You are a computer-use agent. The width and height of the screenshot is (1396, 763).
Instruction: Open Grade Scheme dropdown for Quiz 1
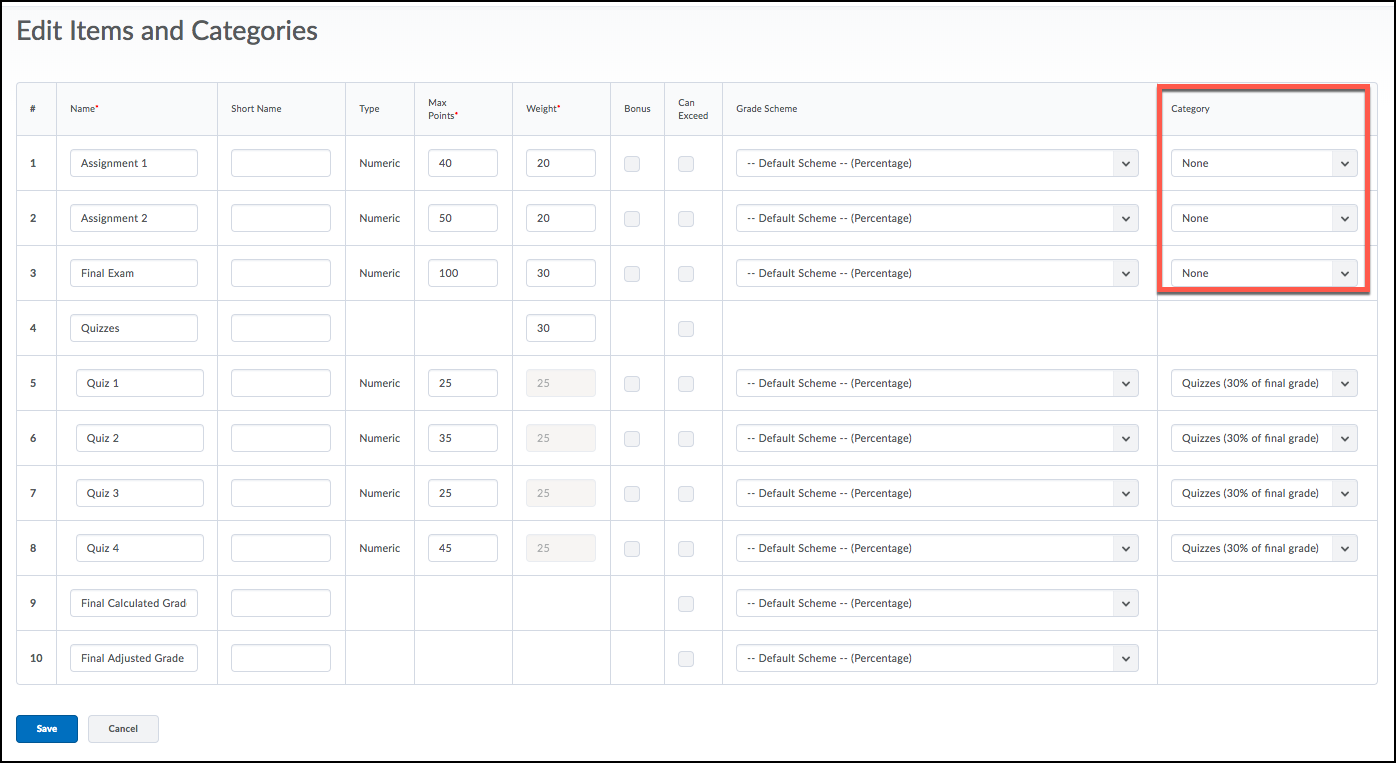(x=937, y=383)
